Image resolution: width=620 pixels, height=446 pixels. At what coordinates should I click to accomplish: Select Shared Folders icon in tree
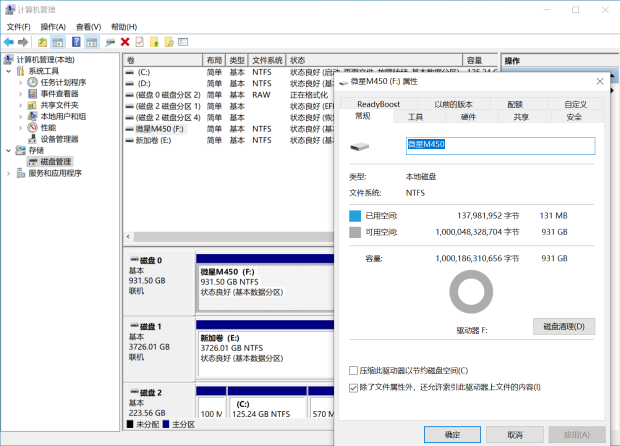pos(32,105)
